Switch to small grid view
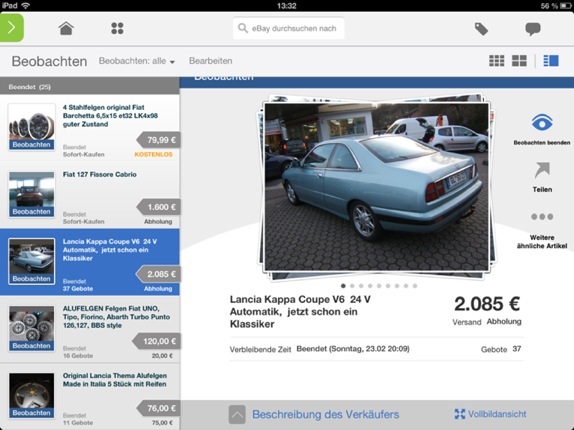This screenshot has width=574, height=430. [x=496, y=61]
